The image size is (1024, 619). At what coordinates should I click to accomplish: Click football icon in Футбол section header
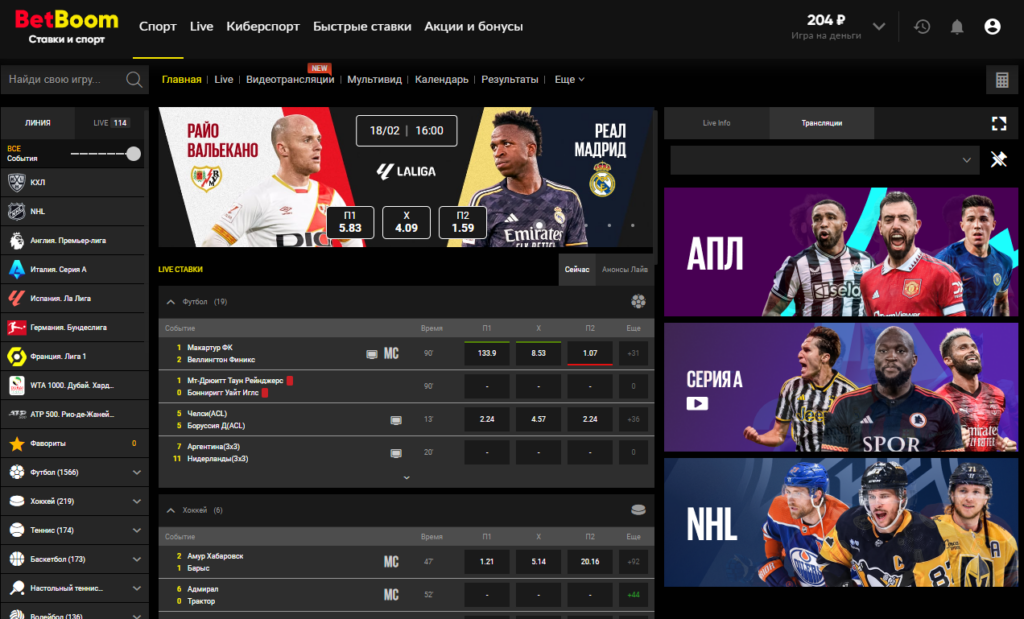click(x=638, y=302)
